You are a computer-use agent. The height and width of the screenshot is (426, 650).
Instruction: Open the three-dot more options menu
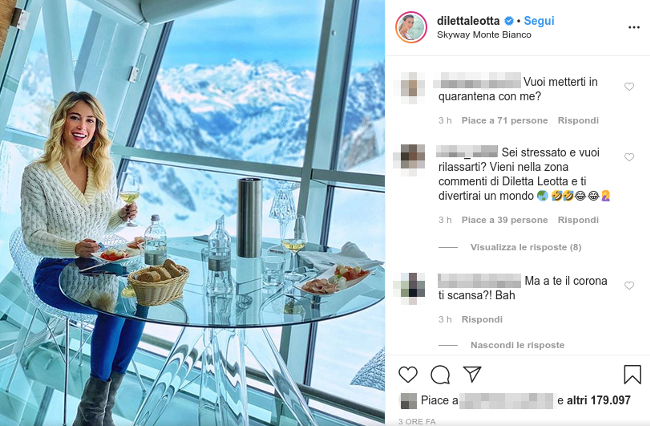[634, 27]
